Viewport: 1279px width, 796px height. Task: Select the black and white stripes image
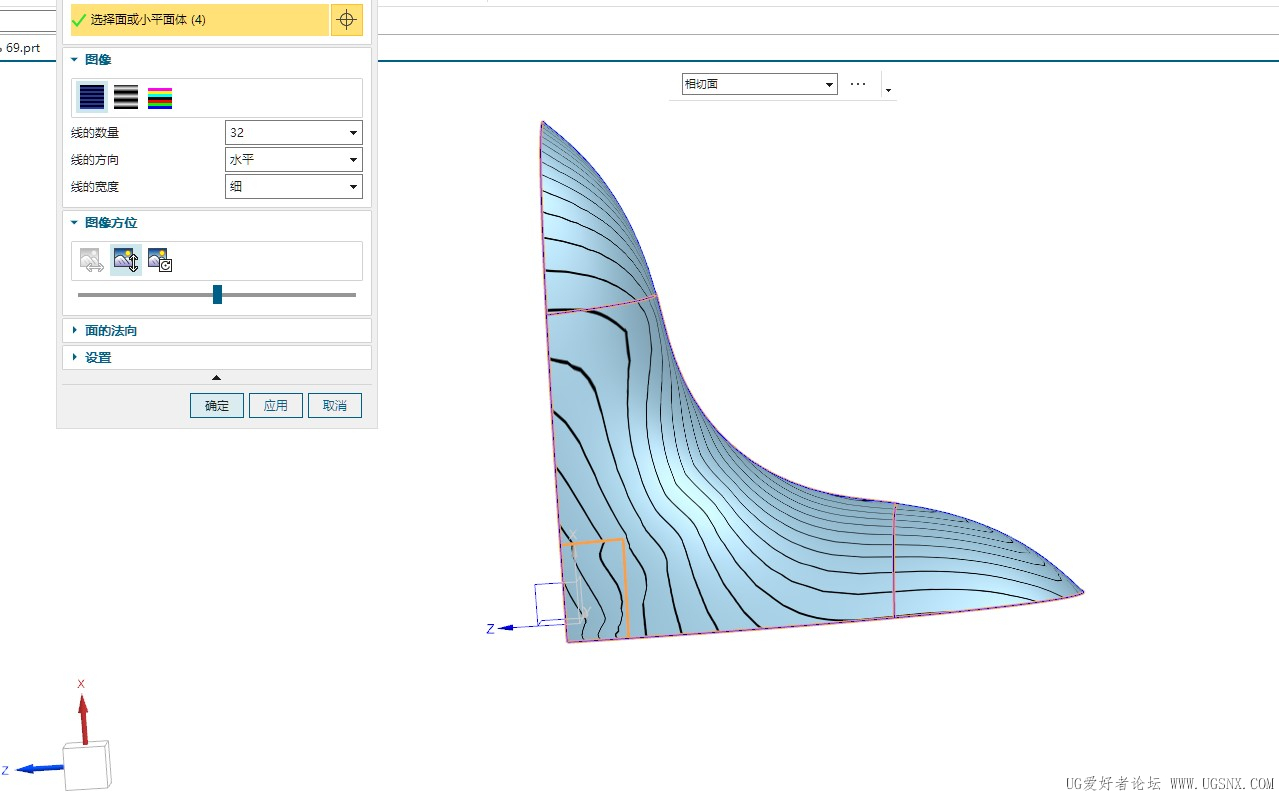click(126, 97)
